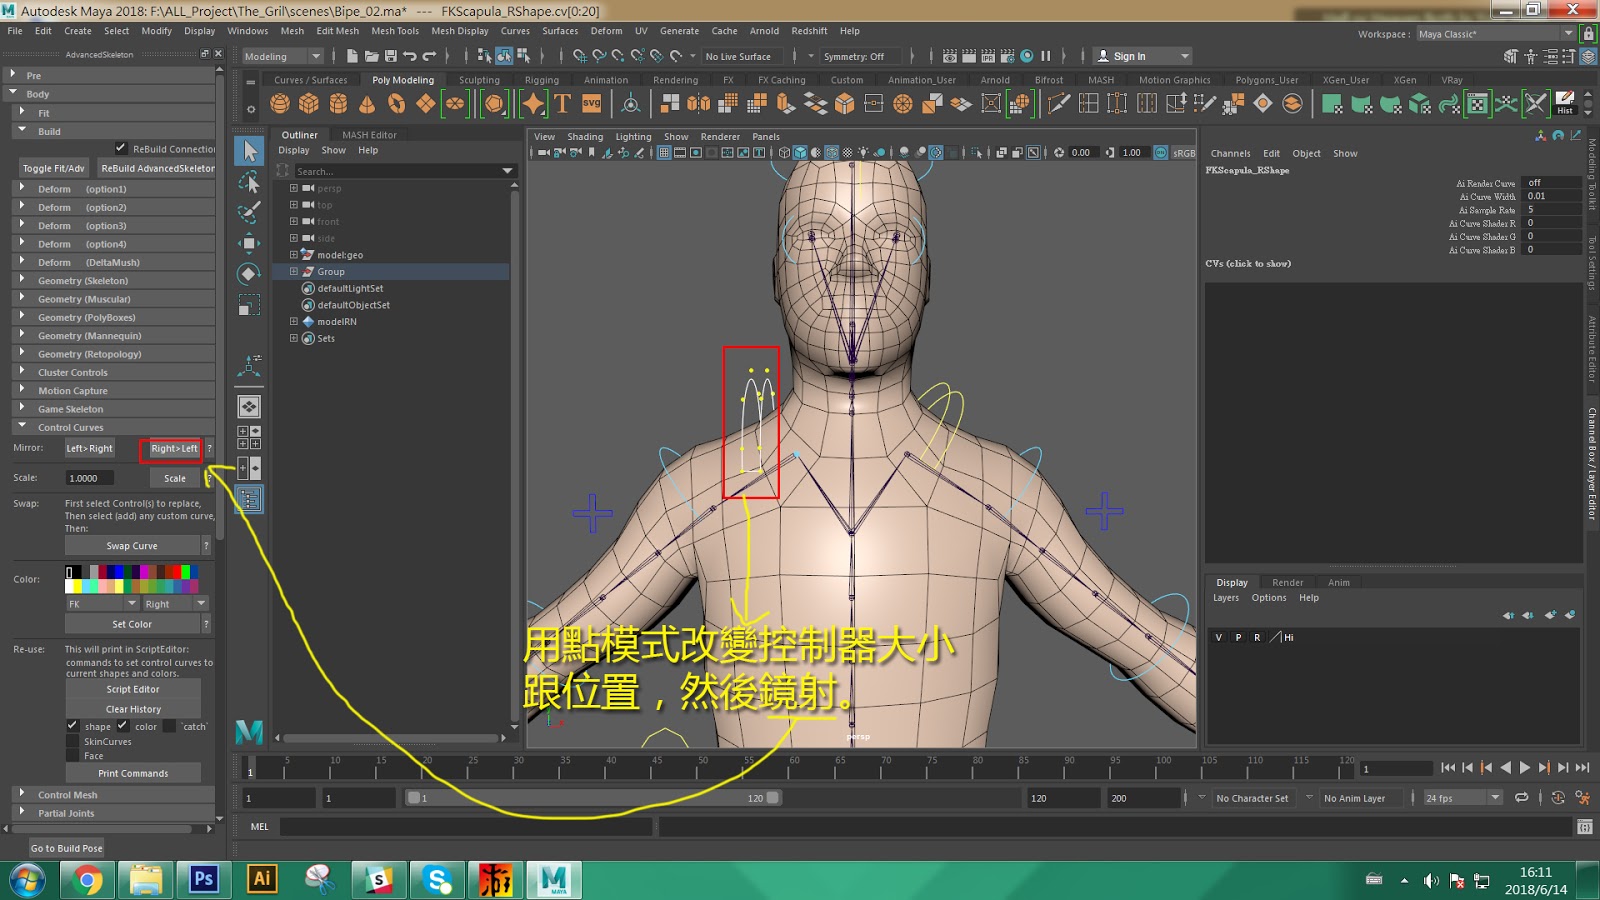1600x900 pixels.
Task: Open Photoshop from the Windows taskbar
Action: (204, 880)
